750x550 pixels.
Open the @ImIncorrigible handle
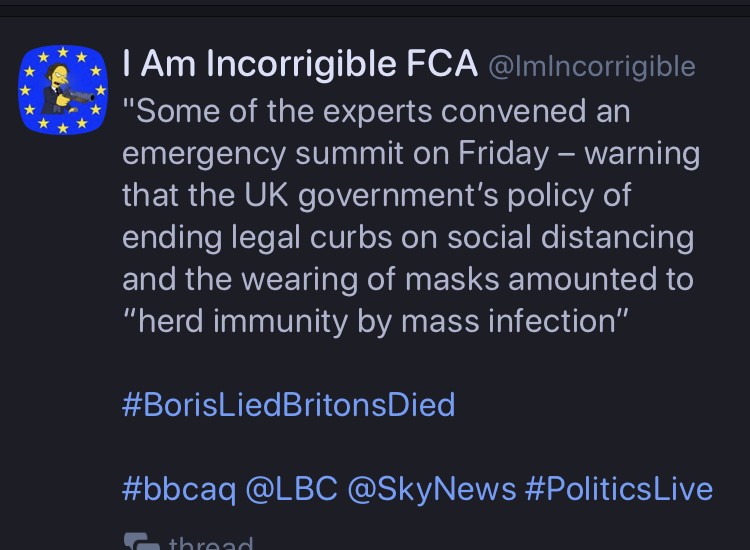click(590, 67)
